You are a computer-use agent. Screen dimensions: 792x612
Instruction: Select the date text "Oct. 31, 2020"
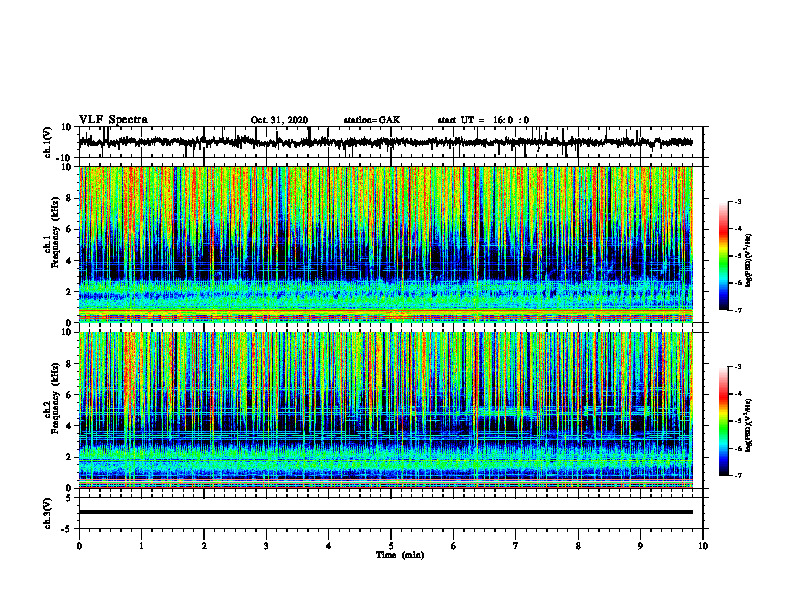[279, 120]
